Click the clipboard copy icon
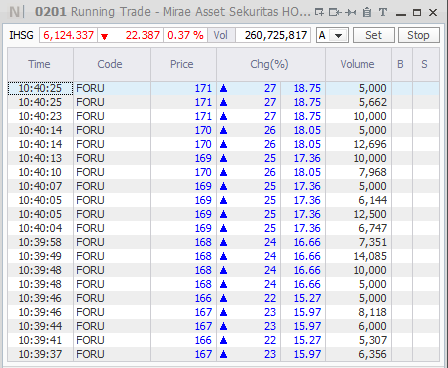448x368 pixels. coord(367,13)
